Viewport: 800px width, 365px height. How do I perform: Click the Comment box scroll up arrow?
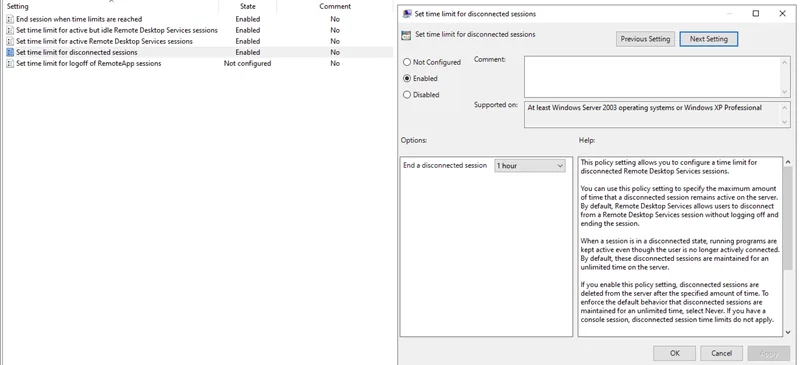coord(785,61)
